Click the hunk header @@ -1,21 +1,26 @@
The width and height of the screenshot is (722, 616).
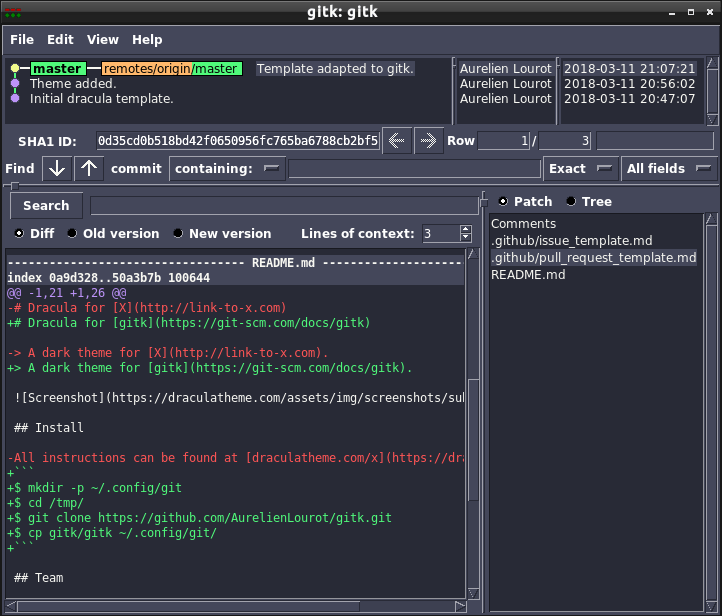pyautogui.click(x=67, y=293)
